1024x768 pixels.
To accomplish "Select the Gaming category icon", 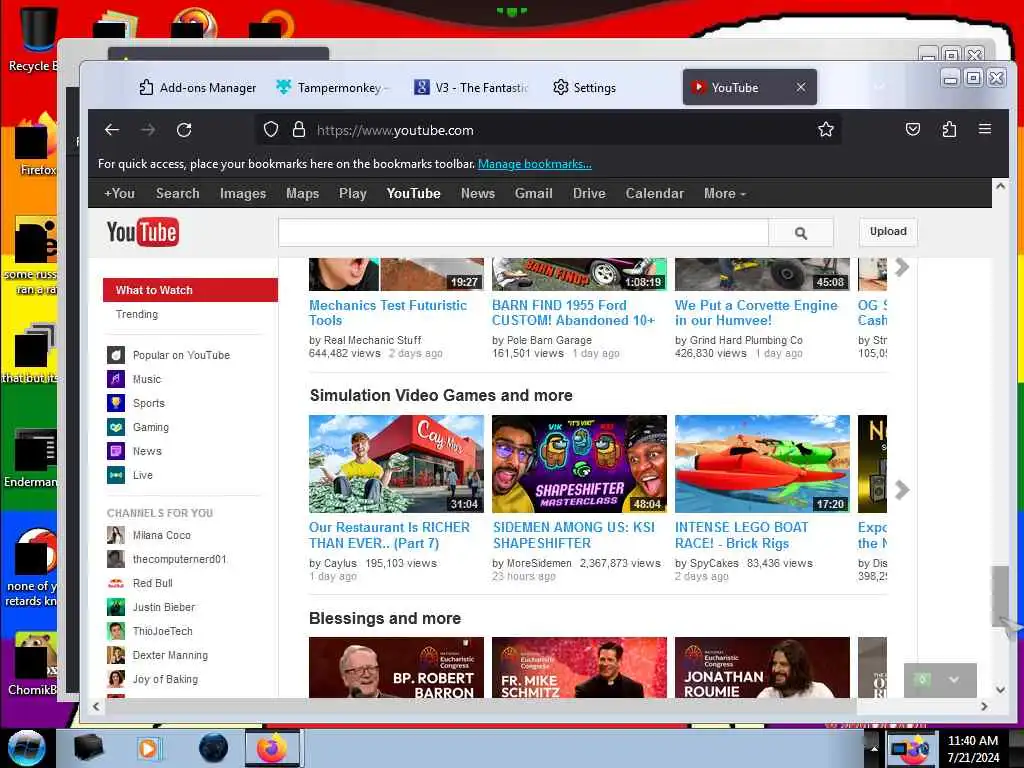I will coord(116,427).
